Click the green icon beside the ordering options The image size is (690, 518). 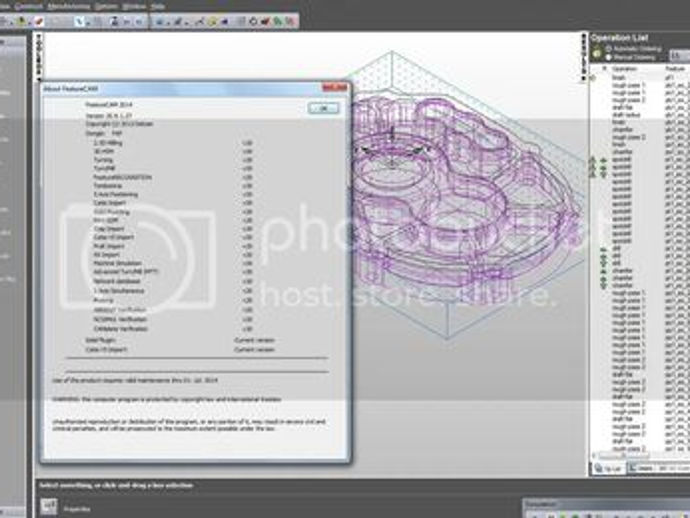click(597, 54)
